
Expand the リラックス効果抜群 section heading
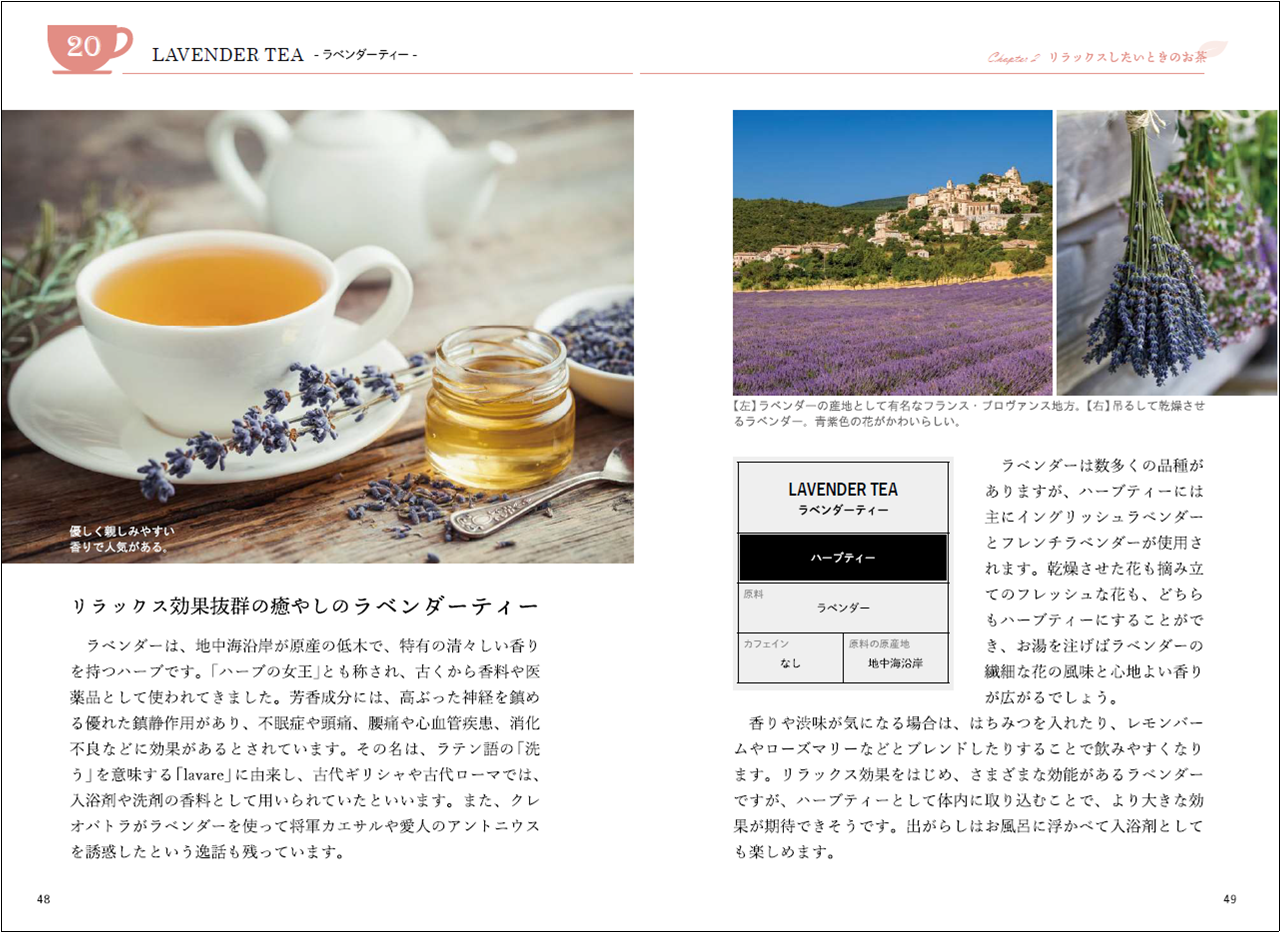coord(305,604)
